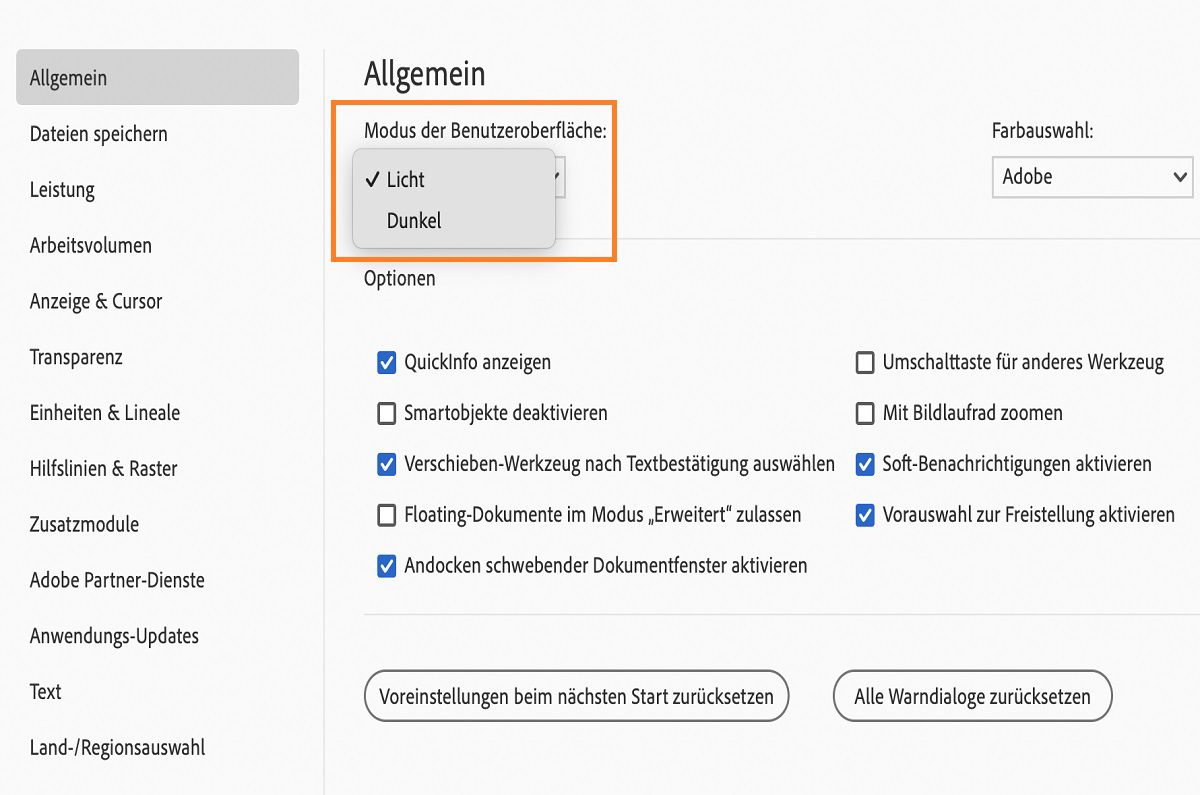Uncheck Vorauswahl zur Freistellung aktivieren
This screenshot has height=795, width=1200.
point(865,516)
